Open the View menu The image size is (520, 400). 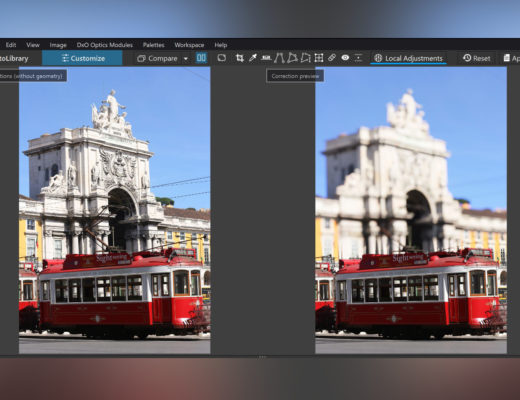[x=33, y=45]
